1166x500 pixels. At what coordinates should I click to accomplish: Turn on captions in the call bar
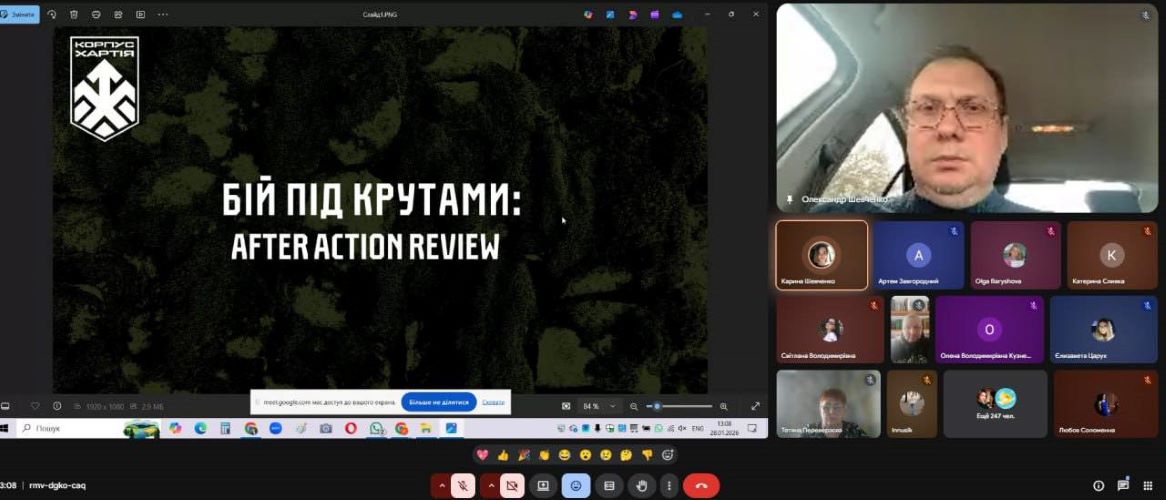(608, 486)
